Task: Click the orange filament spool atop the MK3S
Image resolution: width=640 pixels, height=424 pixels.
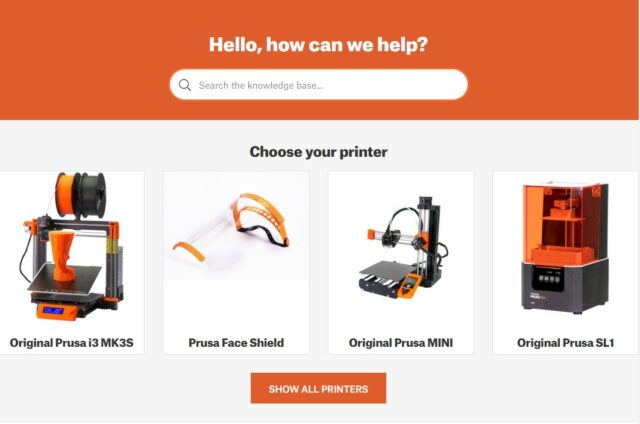Action: (67, 194)
